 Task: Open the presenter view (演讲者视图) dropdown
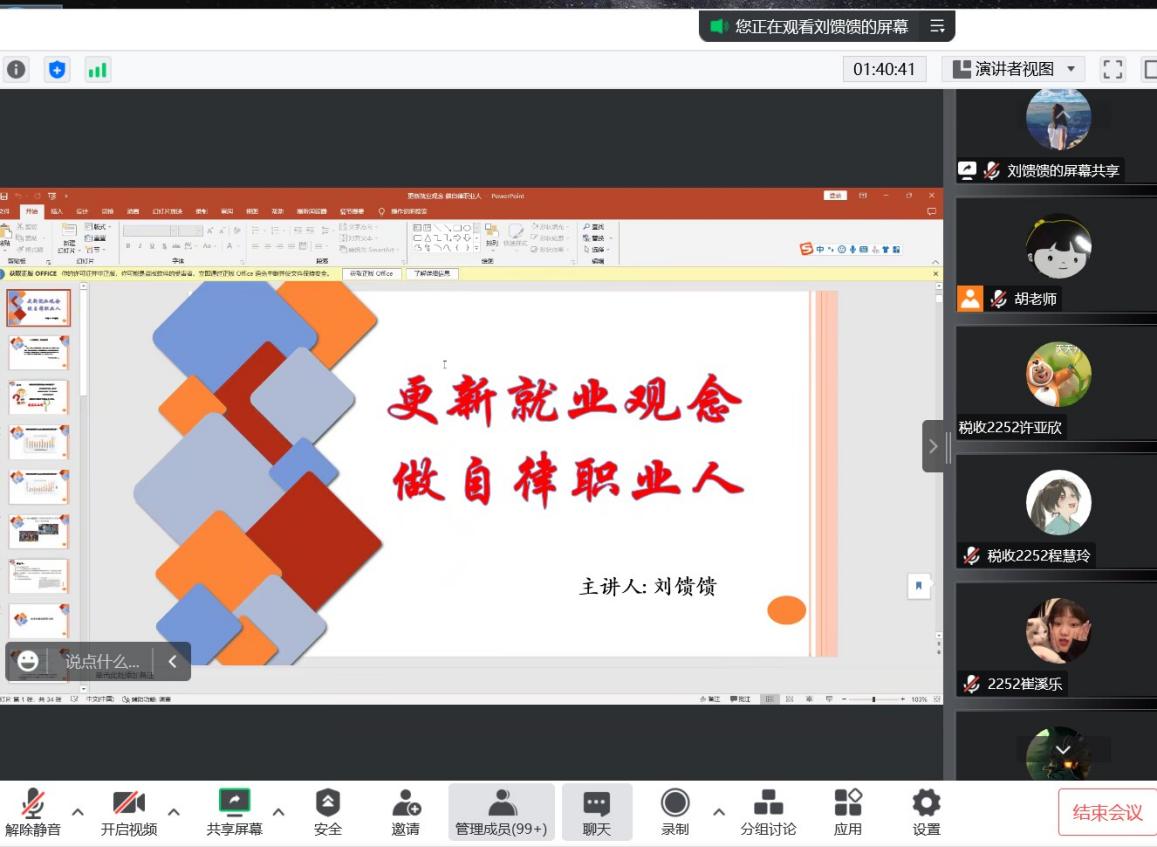pos(1015,69)
